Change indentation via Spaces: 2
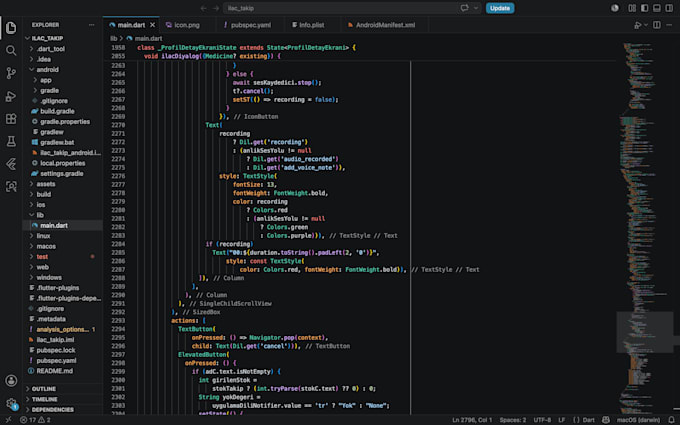This screenshot has width=680, height=425. tap(513, 420)
